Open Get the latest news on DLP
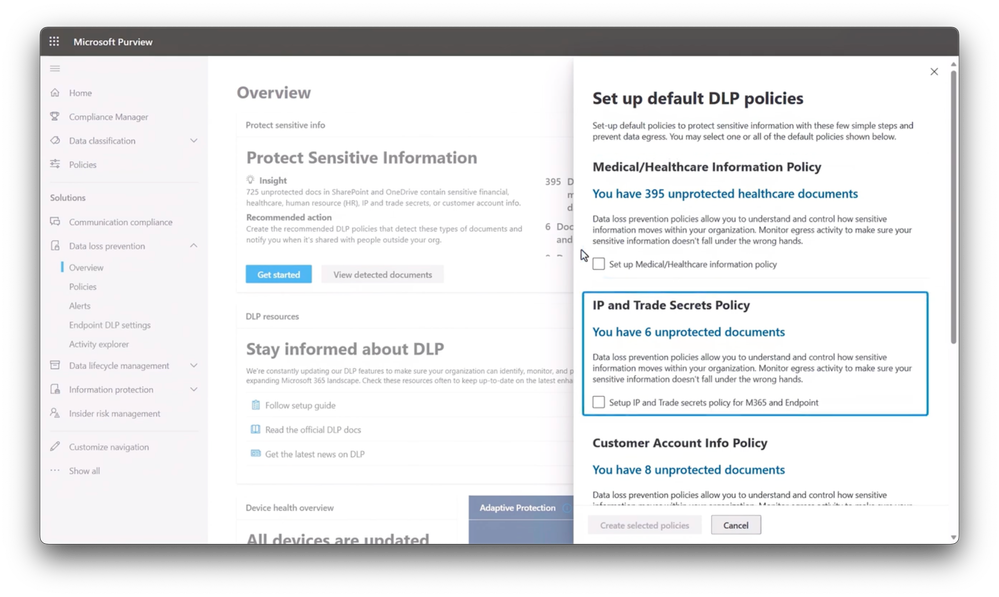999x597 pixels. pos(315,454)
